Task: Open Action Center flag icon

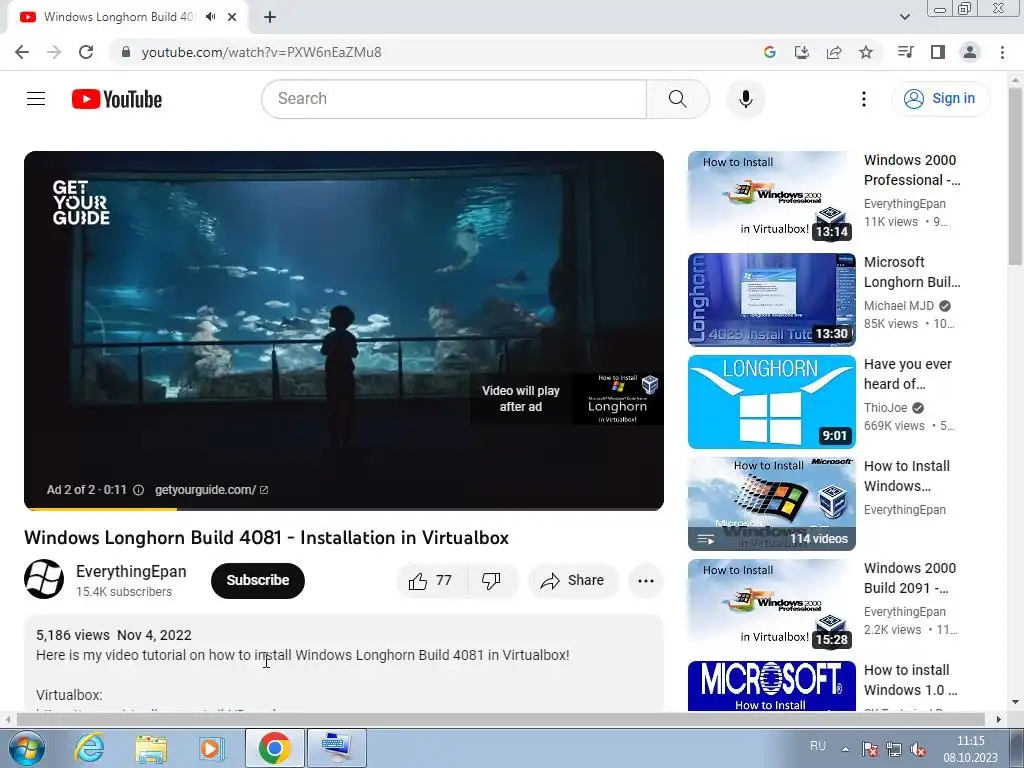Action: point(870,749)
